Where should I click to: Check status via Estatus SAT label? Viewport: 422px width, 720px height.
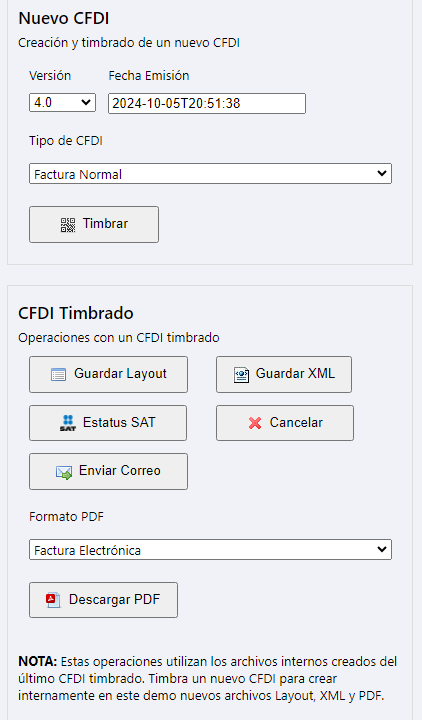(119, 422)
